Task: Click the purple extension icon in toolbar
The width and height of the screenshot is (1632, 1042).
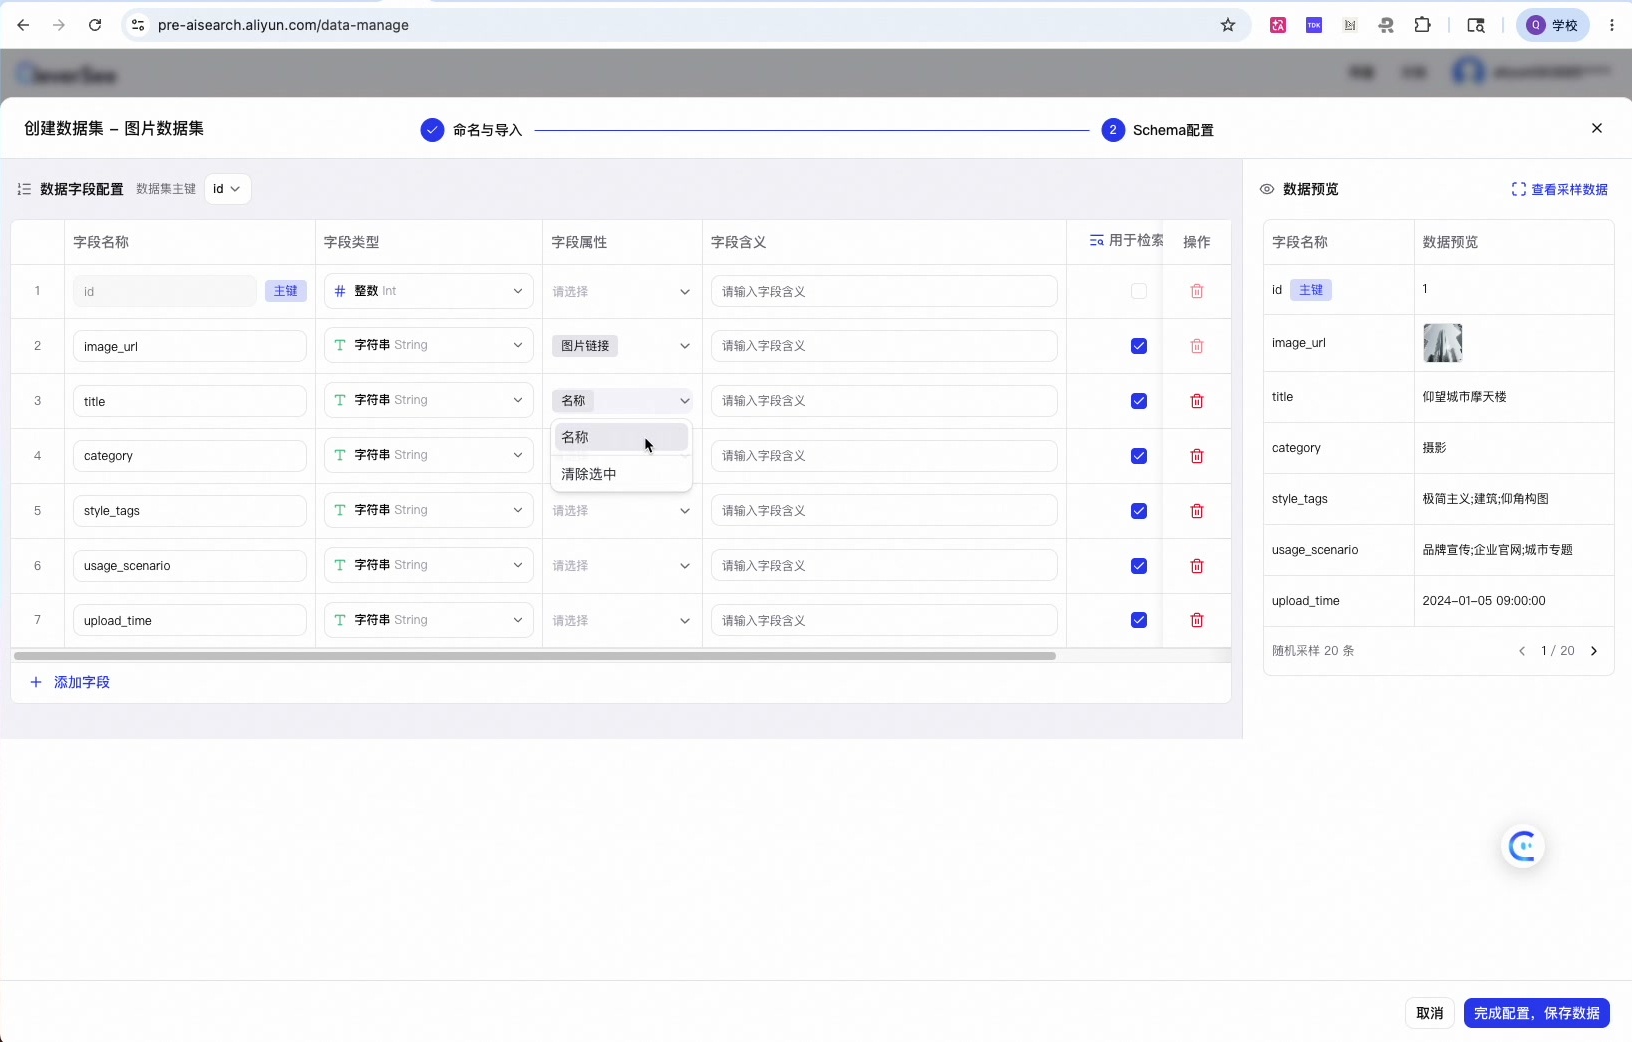Action: coord(1314,25)
